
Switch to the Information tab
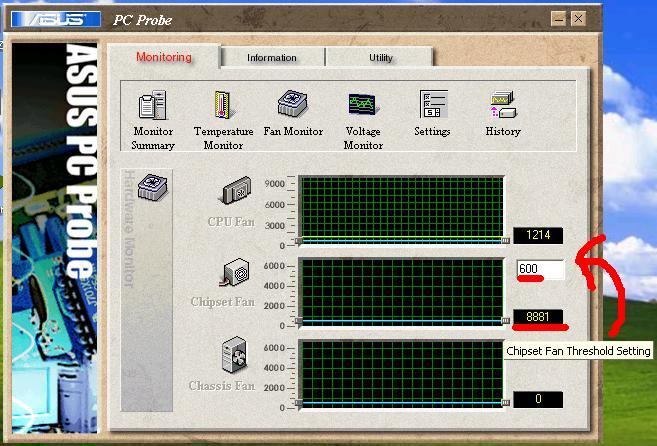272,58
